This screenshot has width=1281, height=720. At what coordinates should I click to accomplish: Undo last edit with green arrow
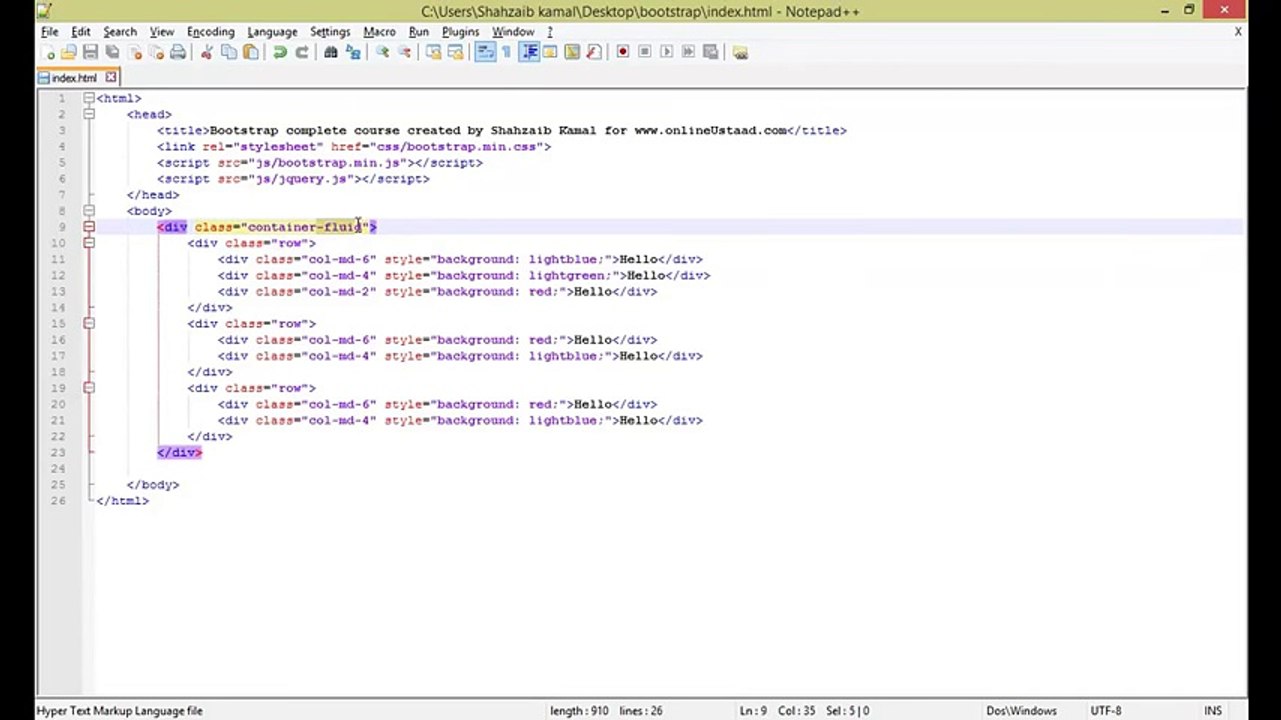[280, 52]
